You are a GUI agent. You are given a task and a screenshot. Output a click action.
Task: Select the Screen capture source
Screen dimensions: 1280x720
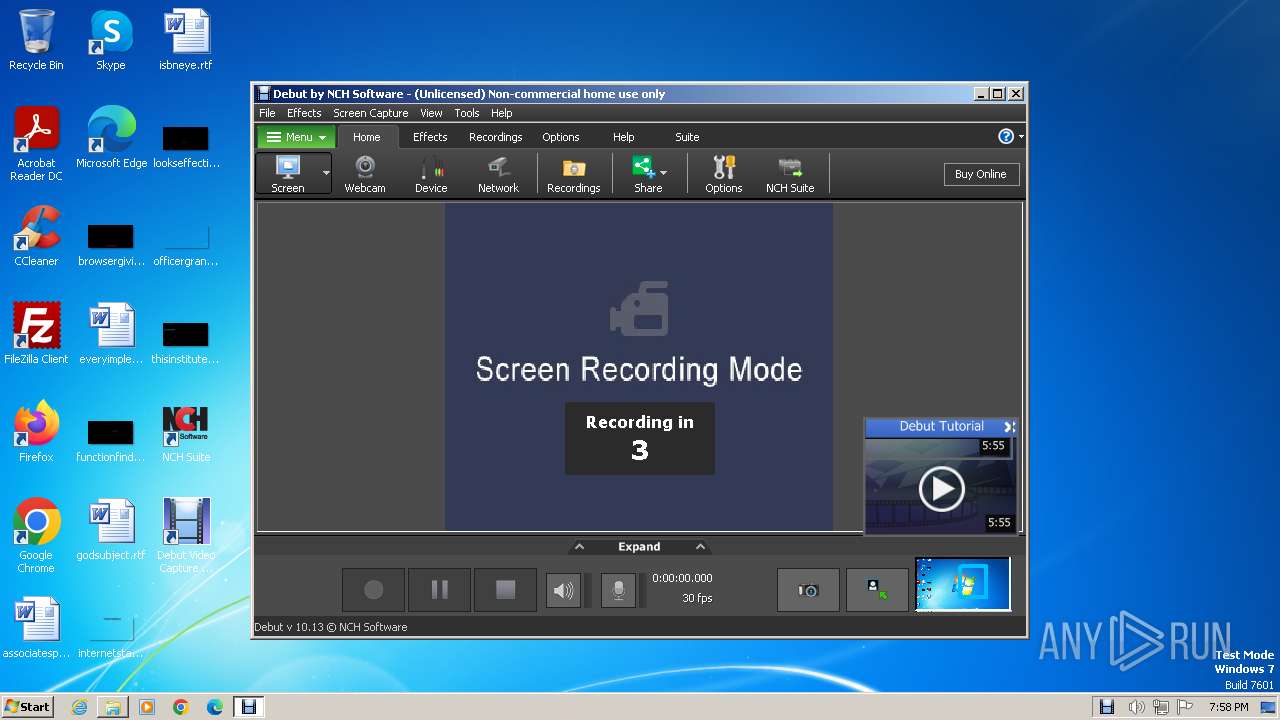(x=288, y=174)
